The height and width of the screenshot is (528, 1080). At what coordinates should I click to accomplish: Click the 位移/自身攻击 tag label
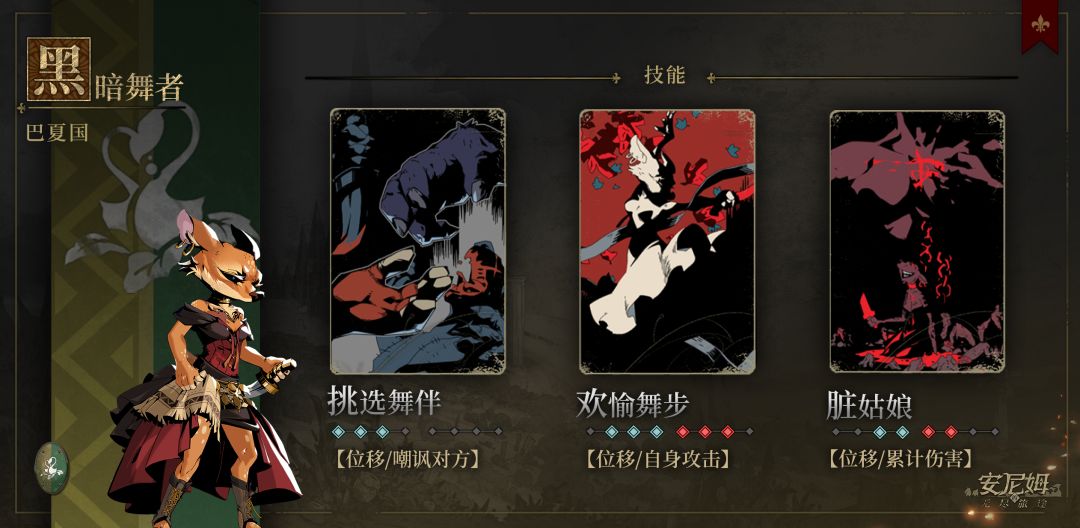(658, 458)
